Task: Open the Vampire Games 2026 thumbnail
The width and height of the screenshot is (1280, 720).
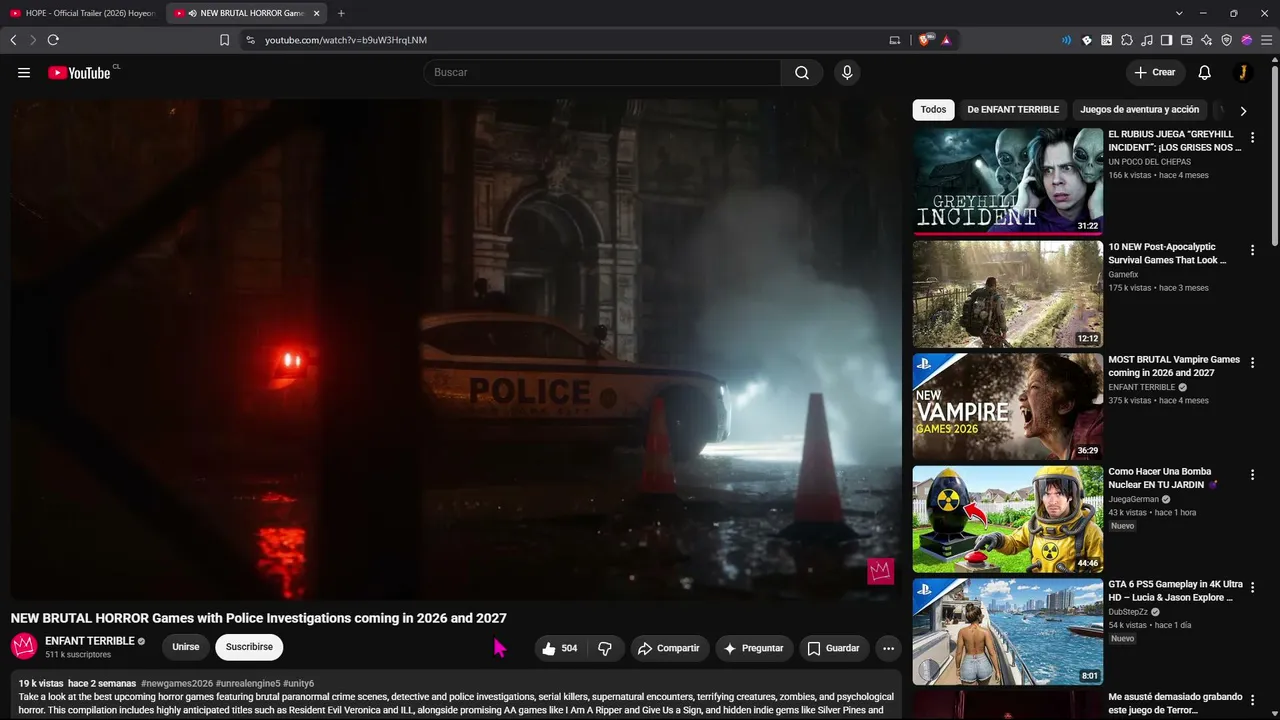Action: click(1008, 406)
